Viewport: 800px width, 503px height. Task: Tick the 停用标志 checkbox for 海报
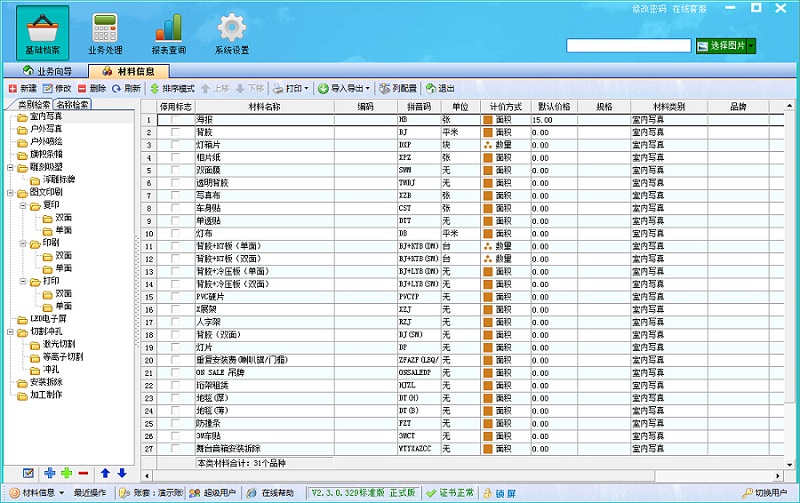[176, 120]
